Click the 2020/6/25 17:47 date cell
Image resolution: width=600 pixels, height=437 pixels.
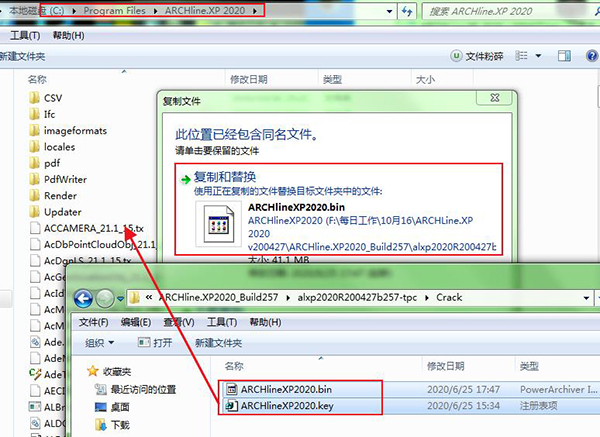(x=463, y=389)
